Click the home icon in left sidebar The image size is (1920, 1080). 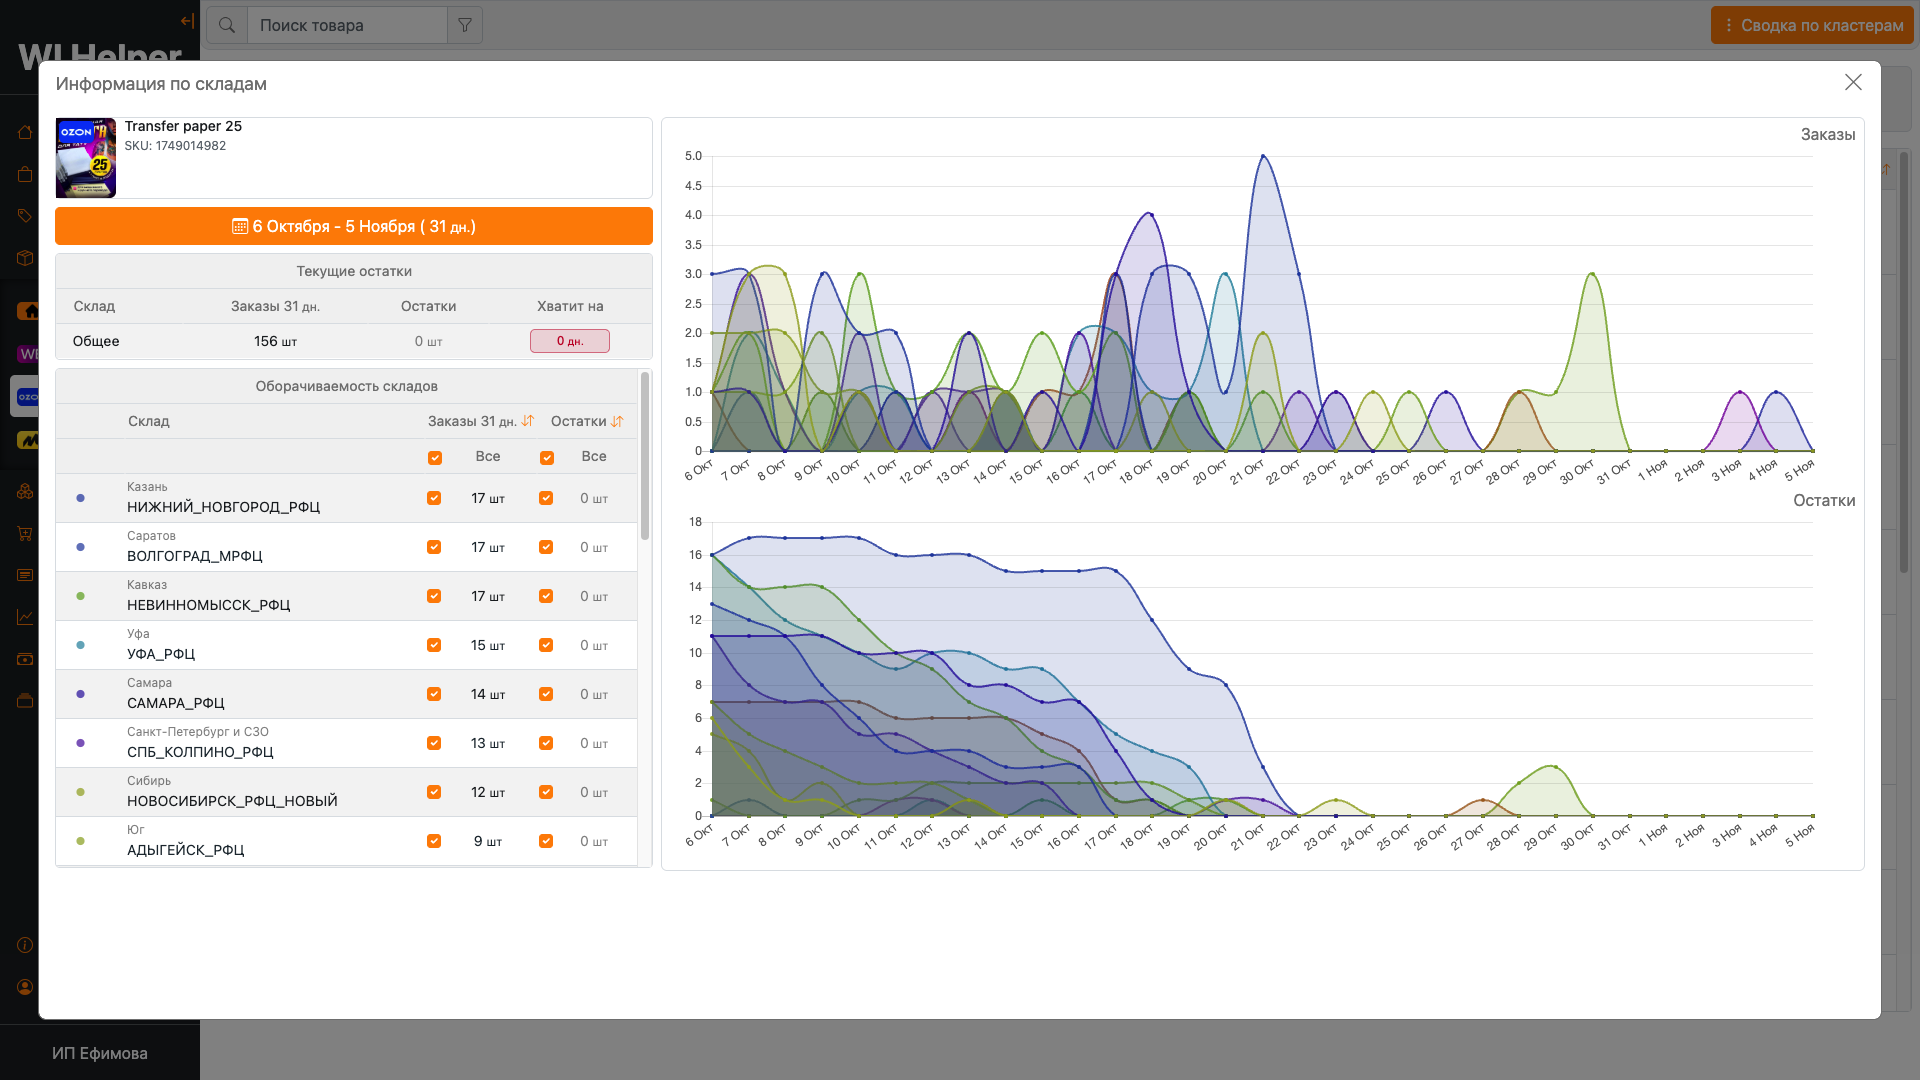[x=25, y=132]
